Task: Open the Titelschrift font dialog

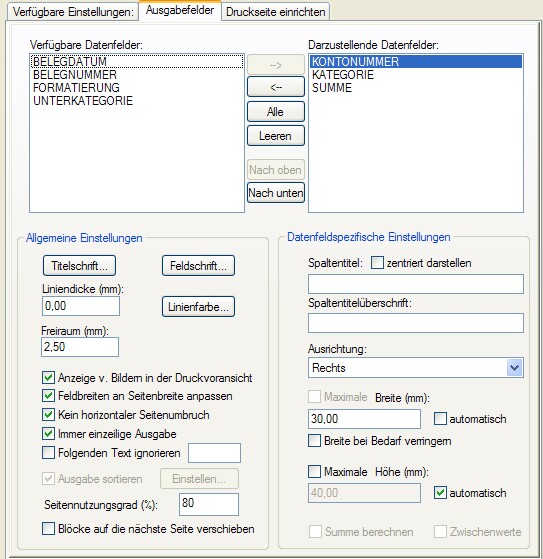Action: point(80,266)
